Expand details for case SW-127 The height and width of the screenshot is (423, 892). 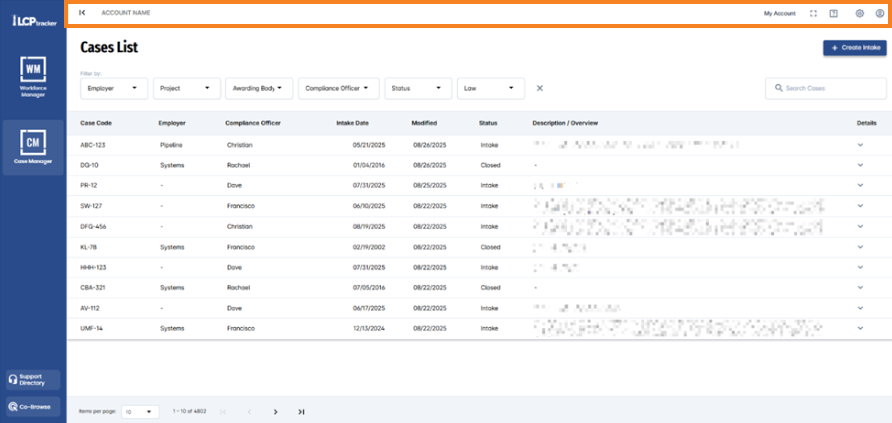[x=860, y=206]
